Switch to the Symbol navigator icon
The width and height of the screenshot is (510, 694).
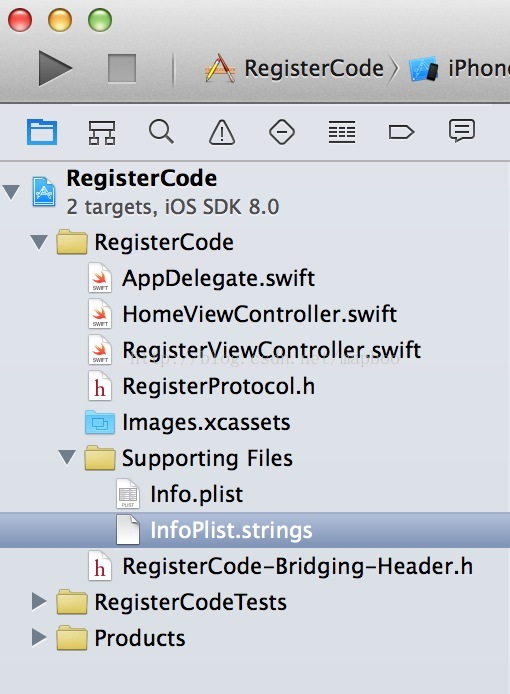102,132
